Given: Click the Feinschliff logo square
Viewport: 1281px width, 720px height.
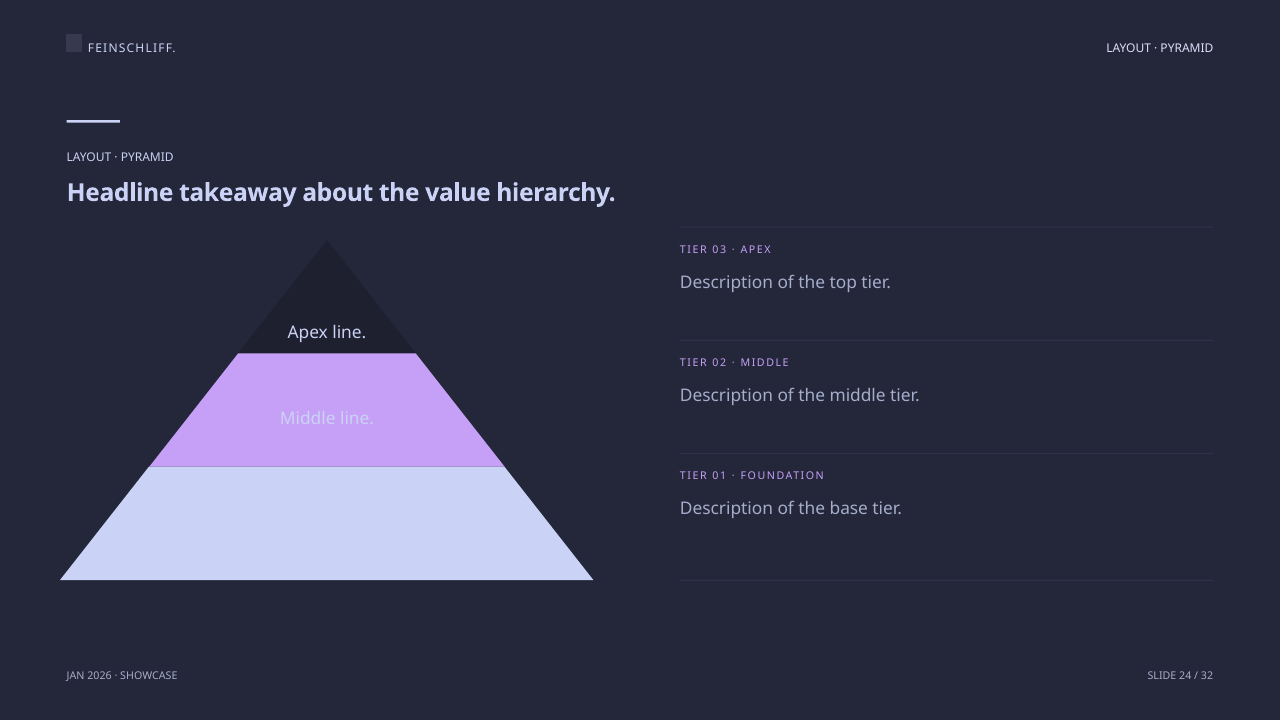Looking at the screenshot, I should click(74, 43).
